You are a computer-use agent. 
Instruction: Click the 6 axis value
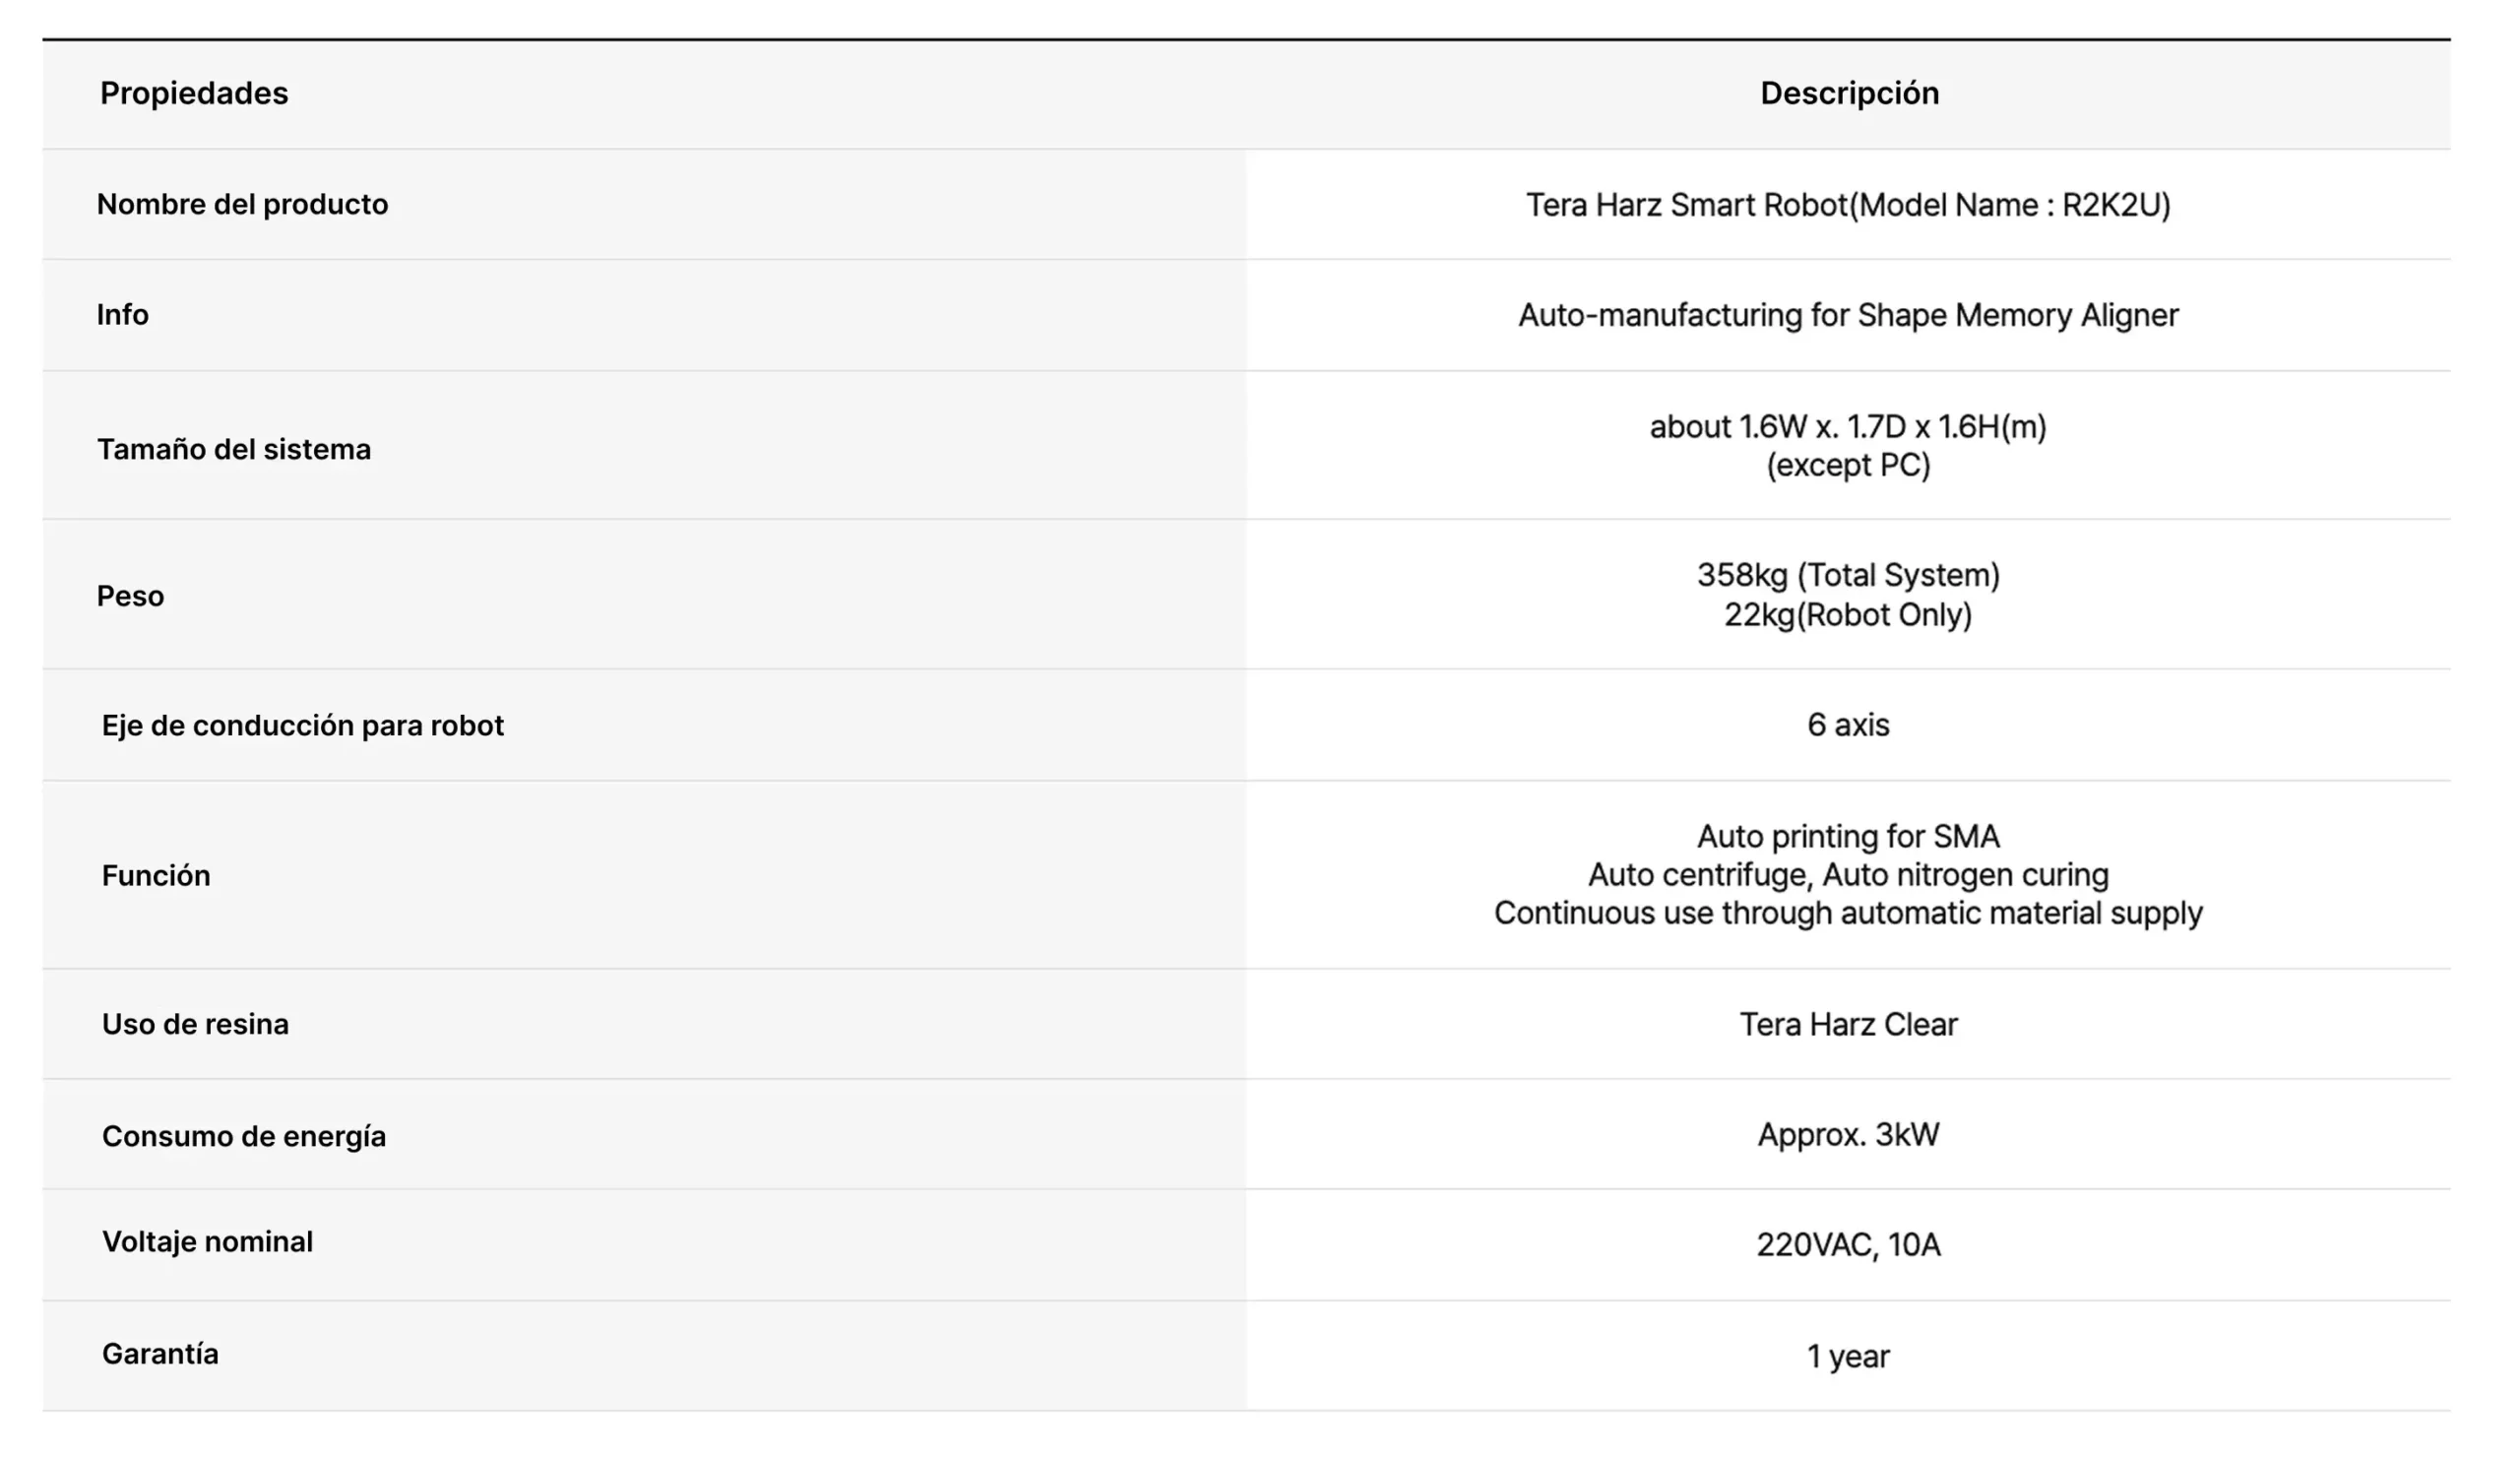[x=1848, y=725]
